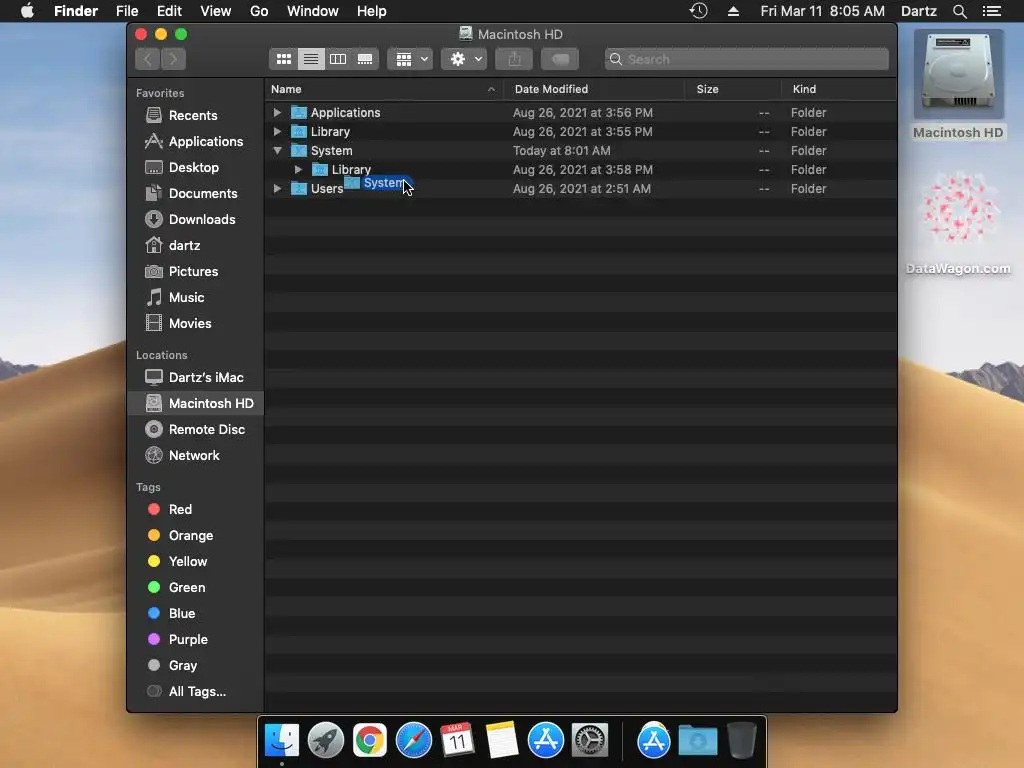This screenshot has width=1024, height=768.
Task: Click the Share toolbar button
Action: pyautogui.click(x=514, y=59)
